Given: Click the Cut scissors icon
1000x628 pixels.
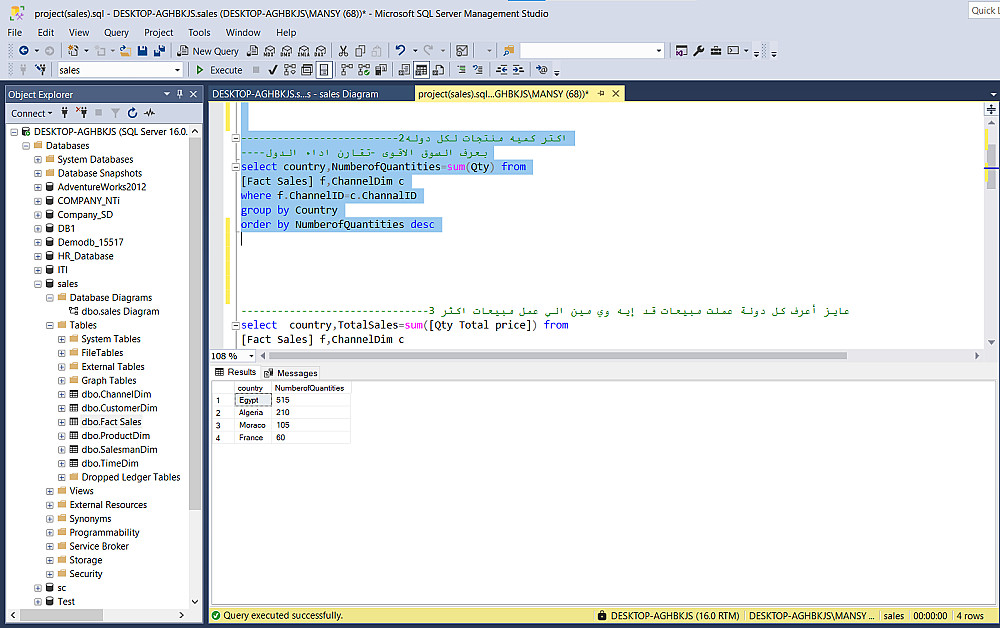Looking at the screenshot, I should [x=344, y=51].
